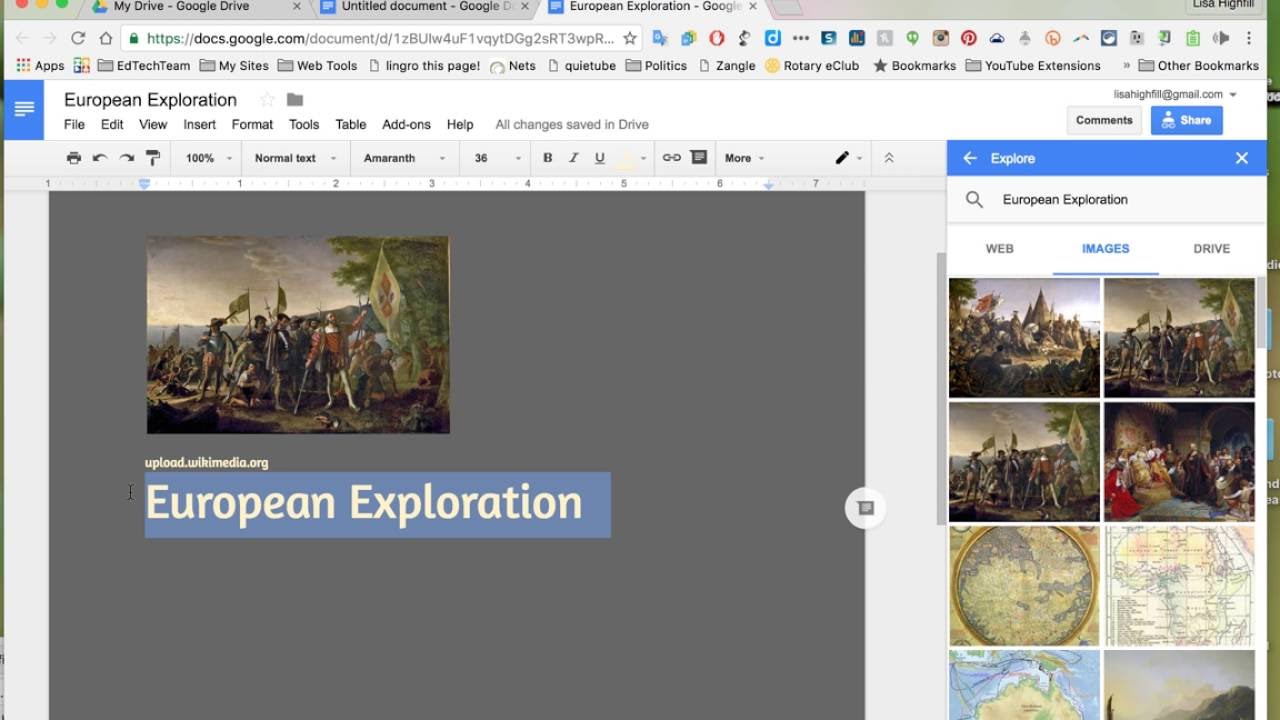
Task: Open the More toolbar options
Action: tap(744, 158)
